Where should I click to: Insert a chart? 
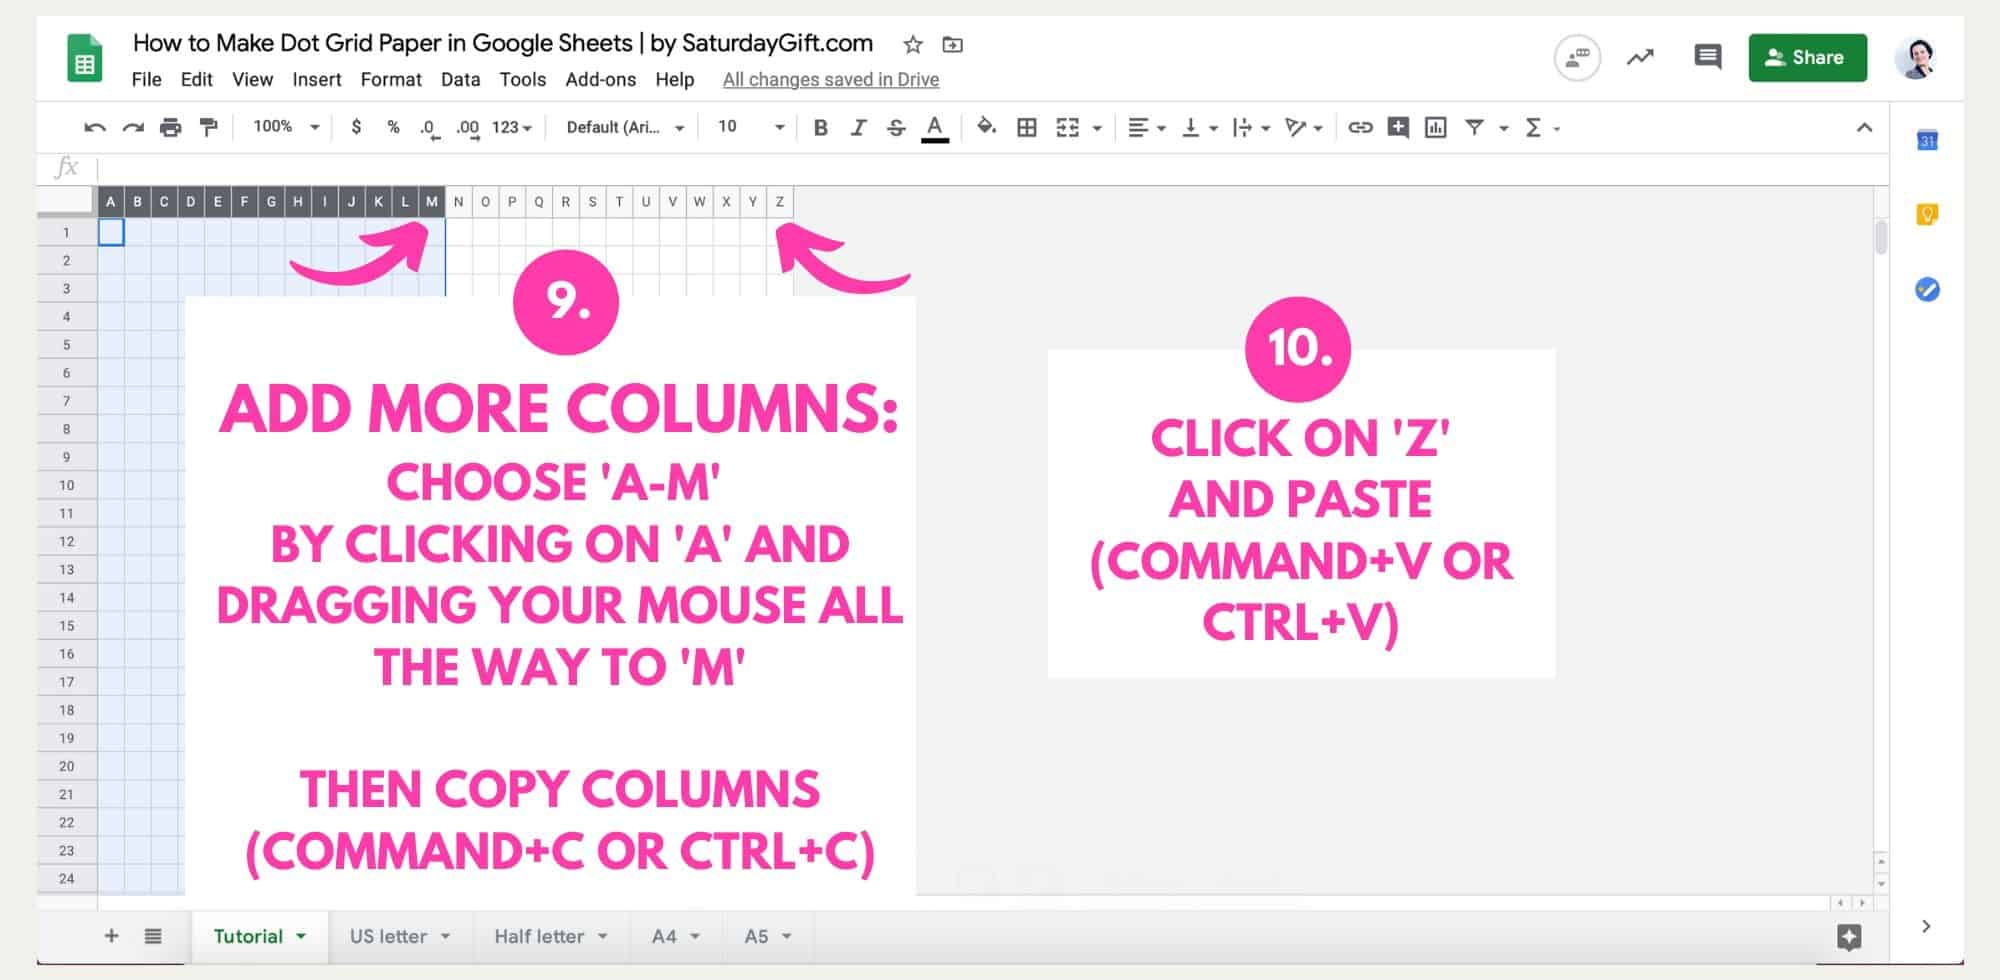[x=1437, y=128]
